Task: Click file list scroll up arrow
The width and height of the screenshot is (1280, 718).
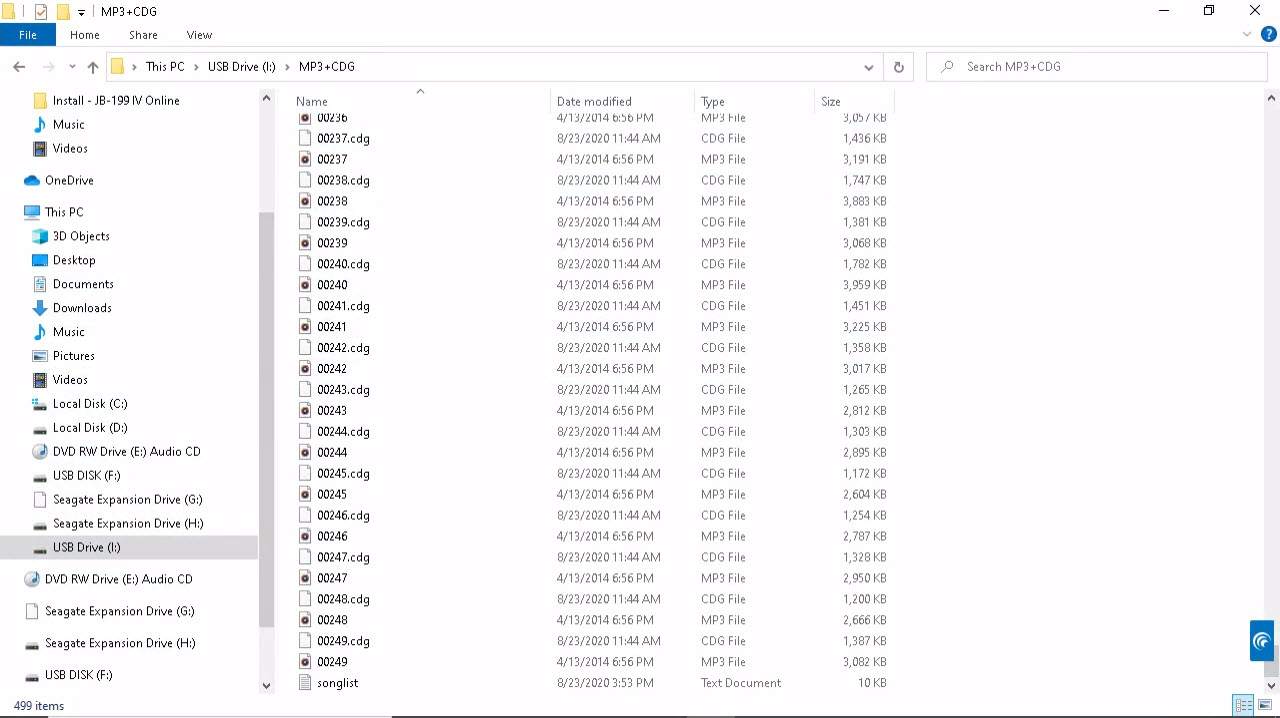Action: tap(1271, 98)
